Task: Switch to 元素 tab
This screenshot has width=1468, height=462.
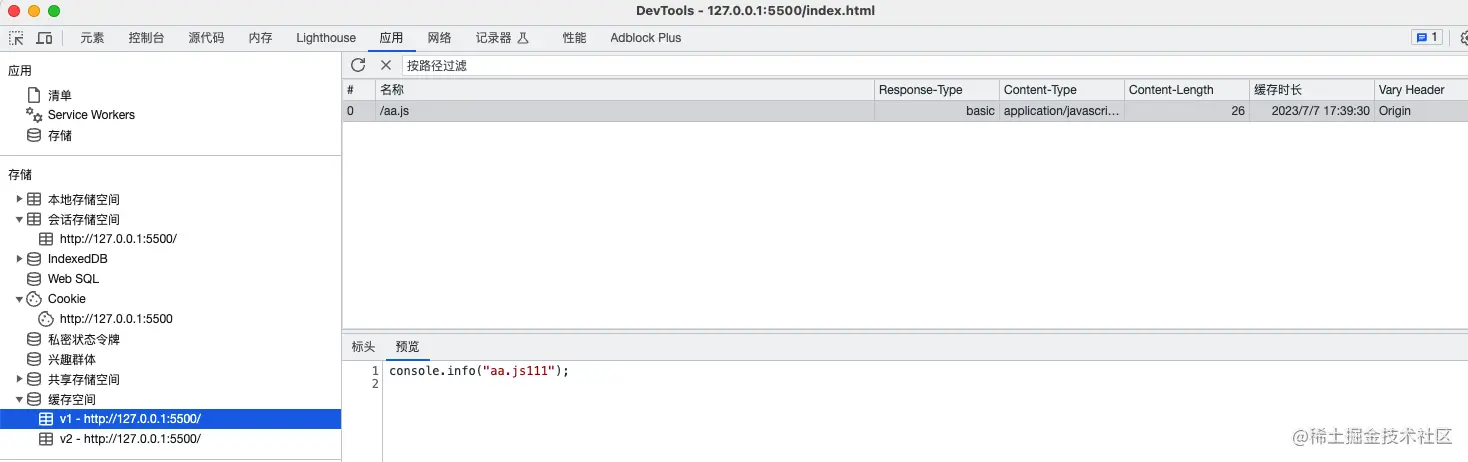Action: [92, 38]
